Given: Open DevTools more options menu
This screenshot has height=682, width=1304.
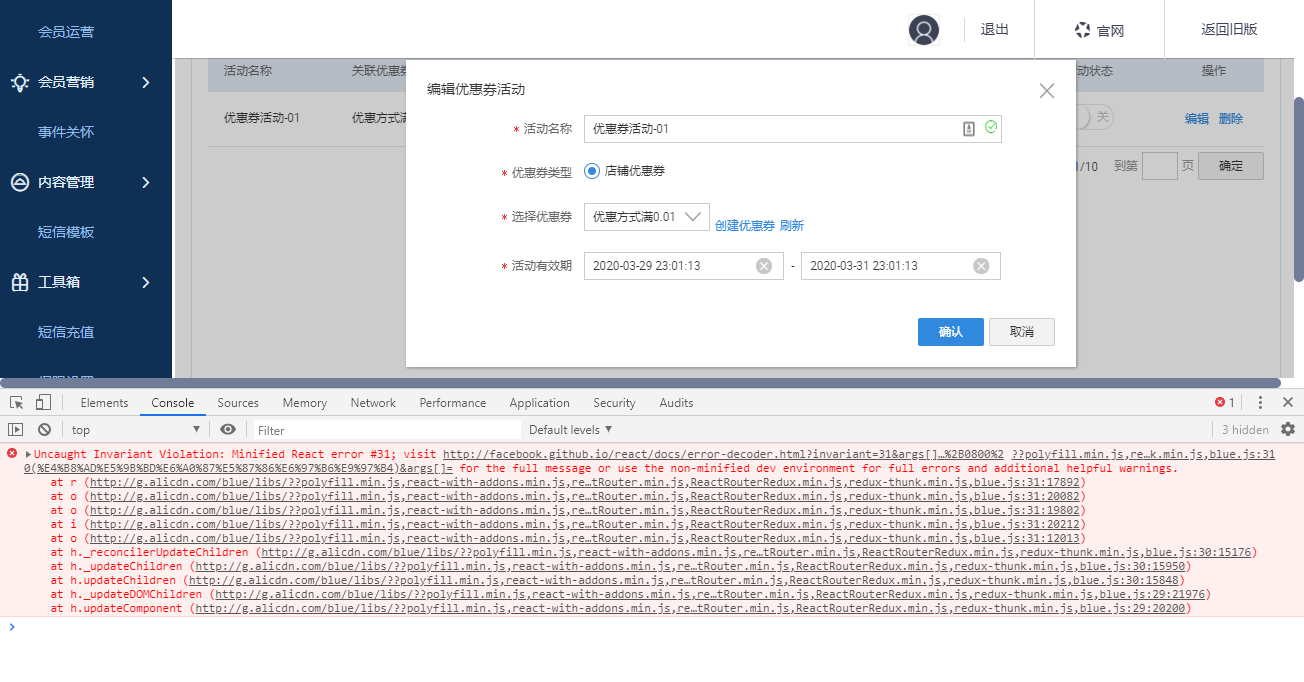Looking at the screenshot, I should 1260,402.
